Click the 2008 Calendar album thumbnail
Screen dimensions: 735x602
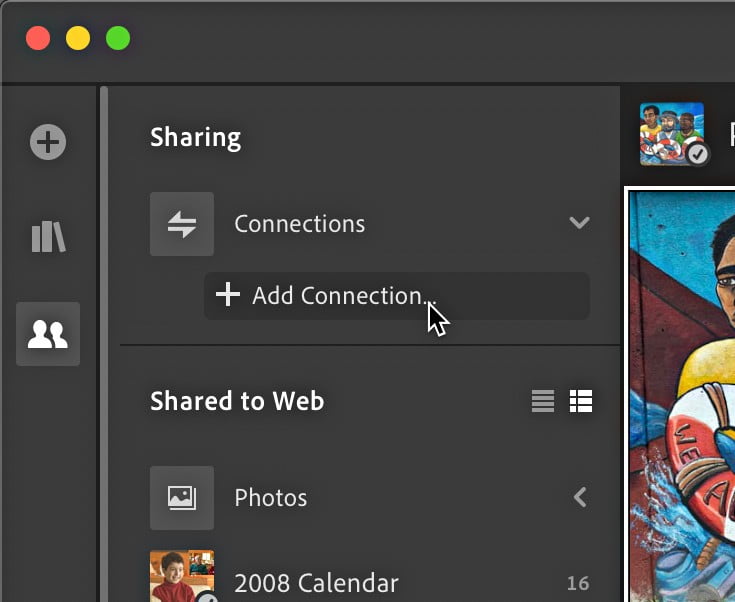(x=181, y=578)
